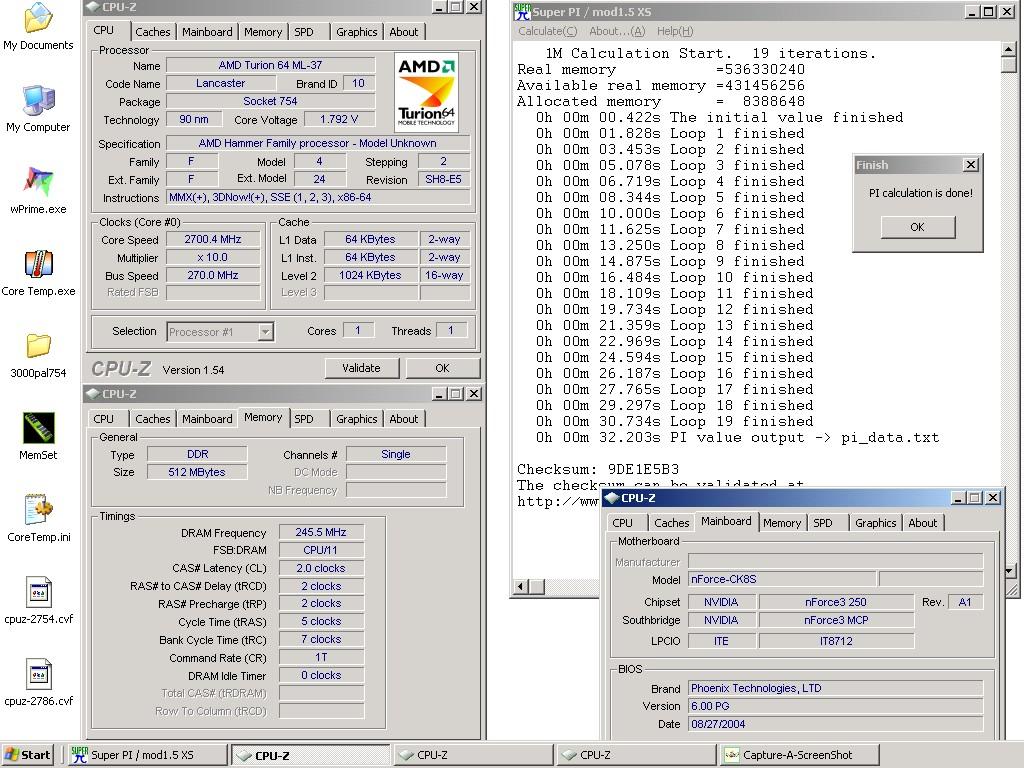Screen dimensions: 1024x768
Task: Click the Multiplier x 10.0 value
Action: tap(213, 258)
